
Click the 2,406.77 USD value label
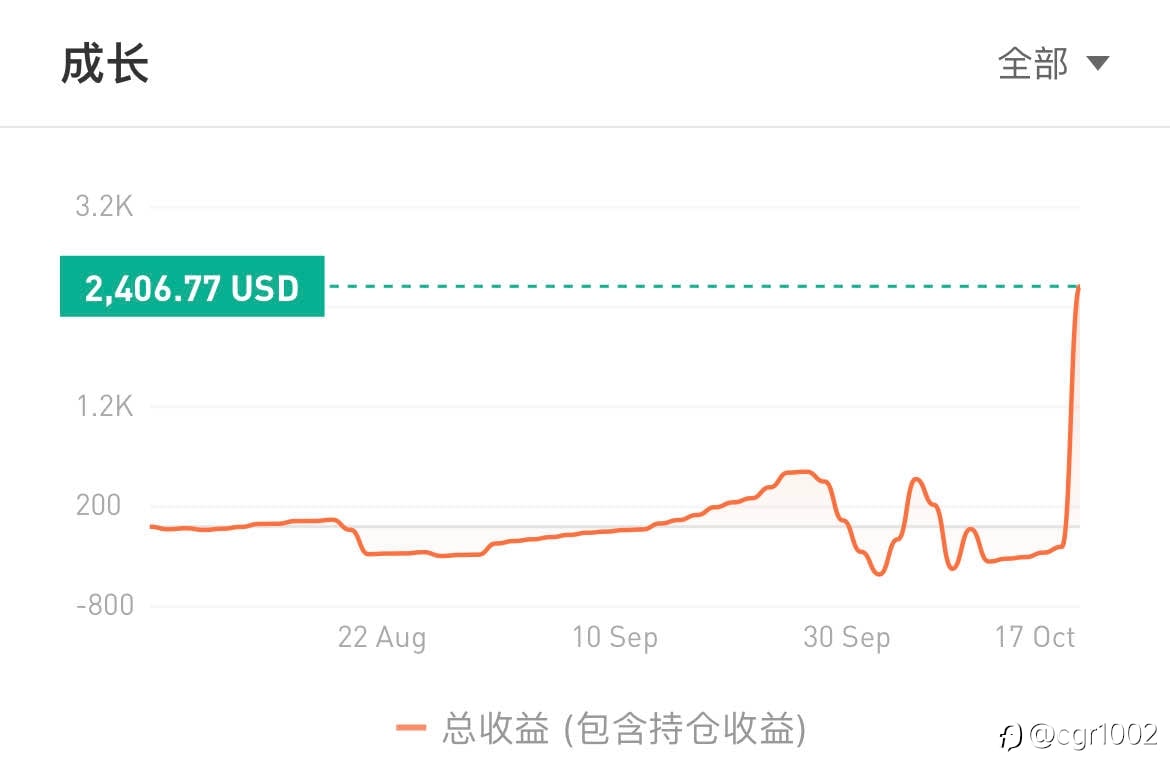pos(192,288)
